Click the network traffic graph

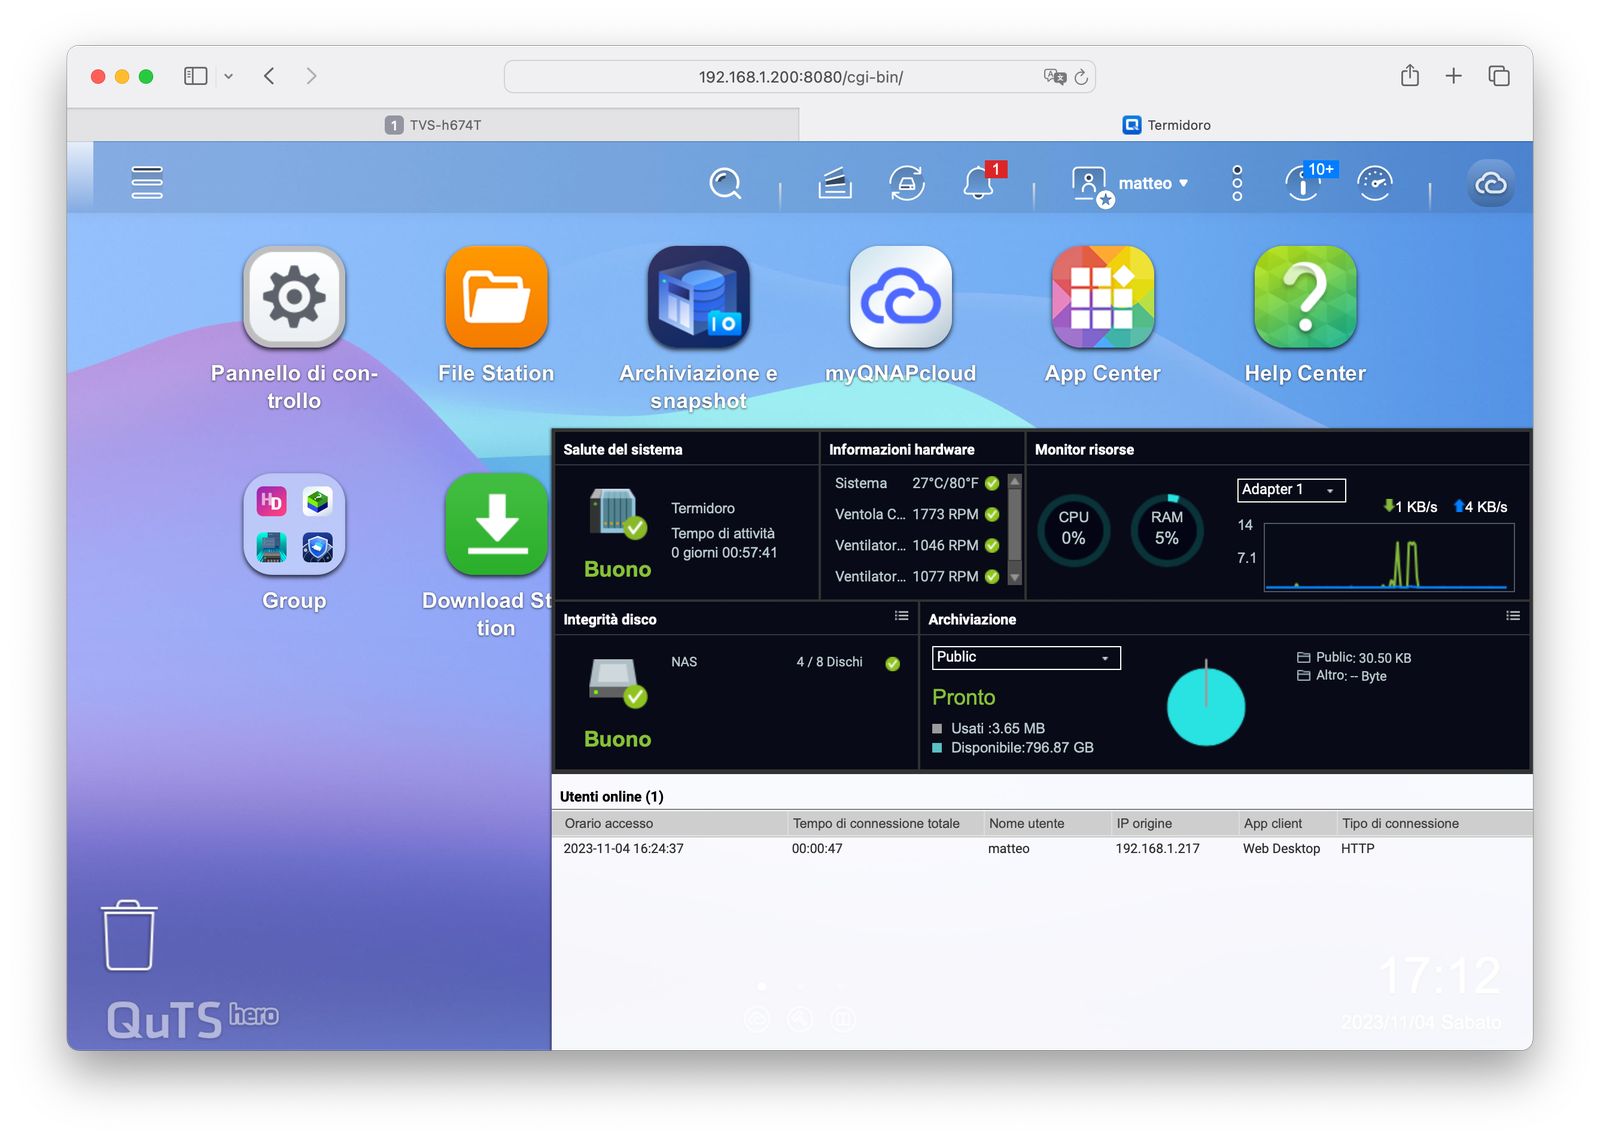1389,558
